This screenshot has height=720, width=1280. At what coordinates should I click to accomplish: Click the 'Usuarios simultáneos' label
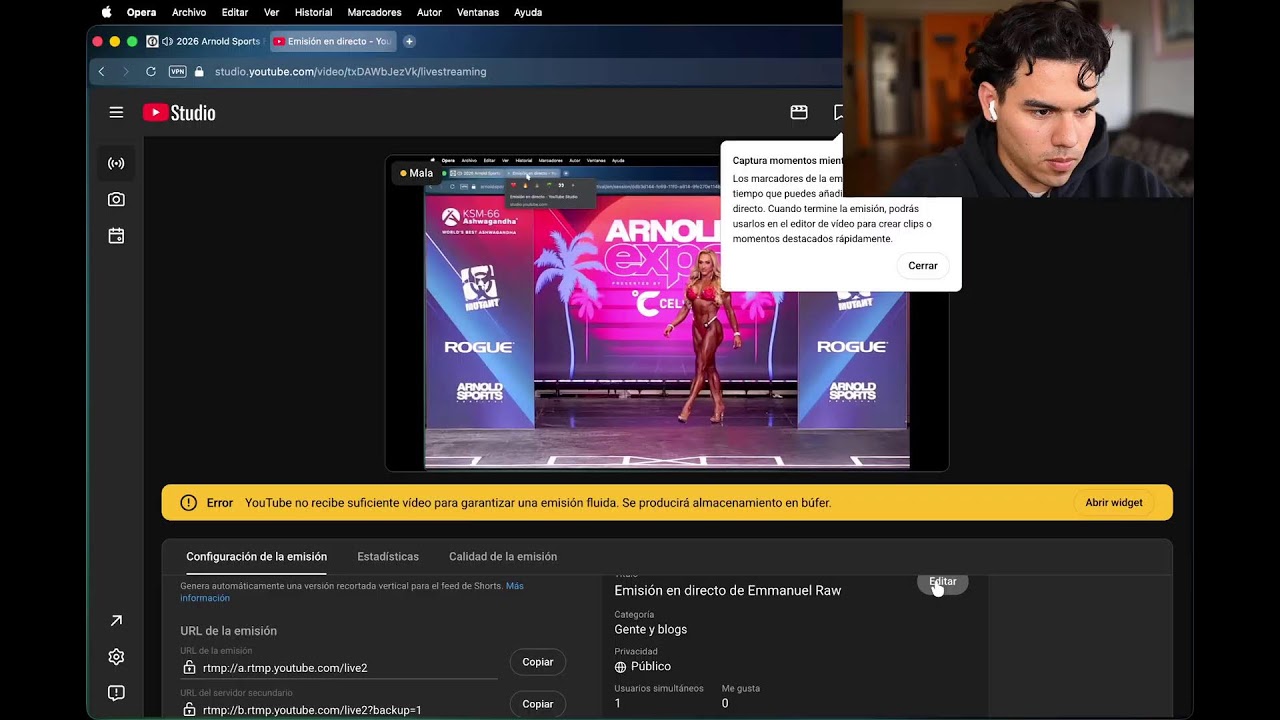pos(659,689)
